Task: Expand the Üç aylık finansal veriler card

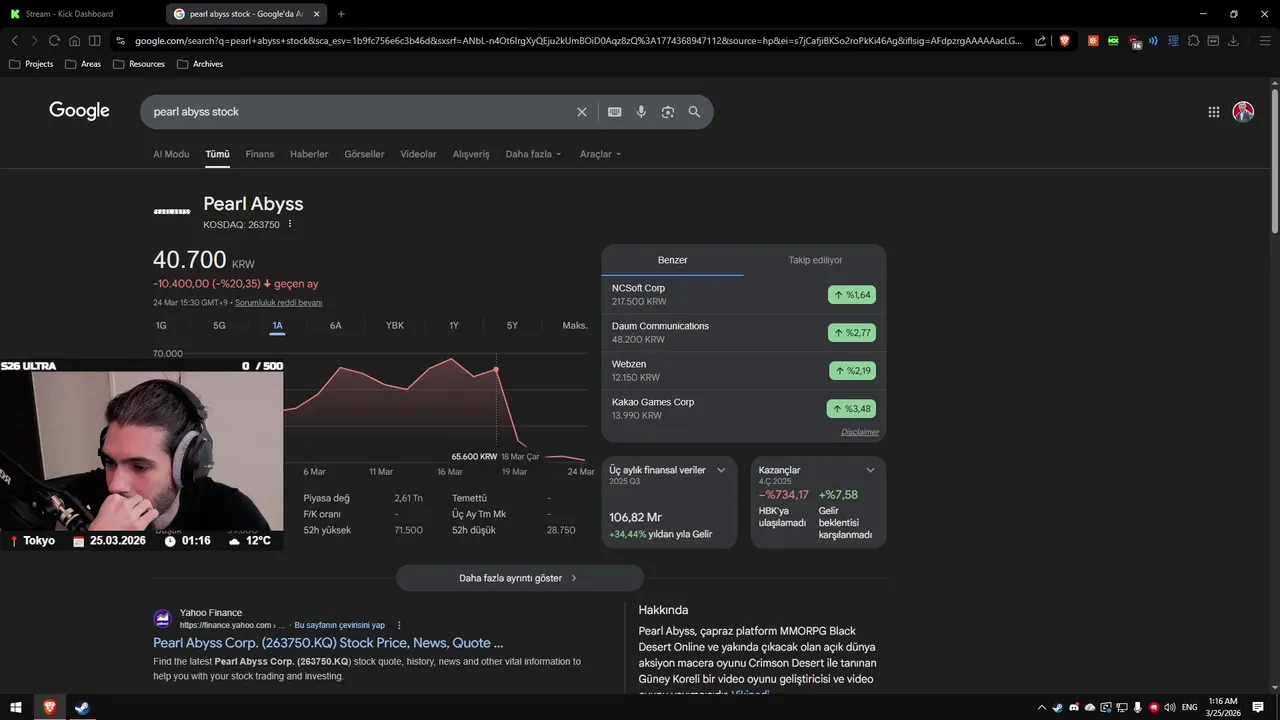Action: coord(721,470)
